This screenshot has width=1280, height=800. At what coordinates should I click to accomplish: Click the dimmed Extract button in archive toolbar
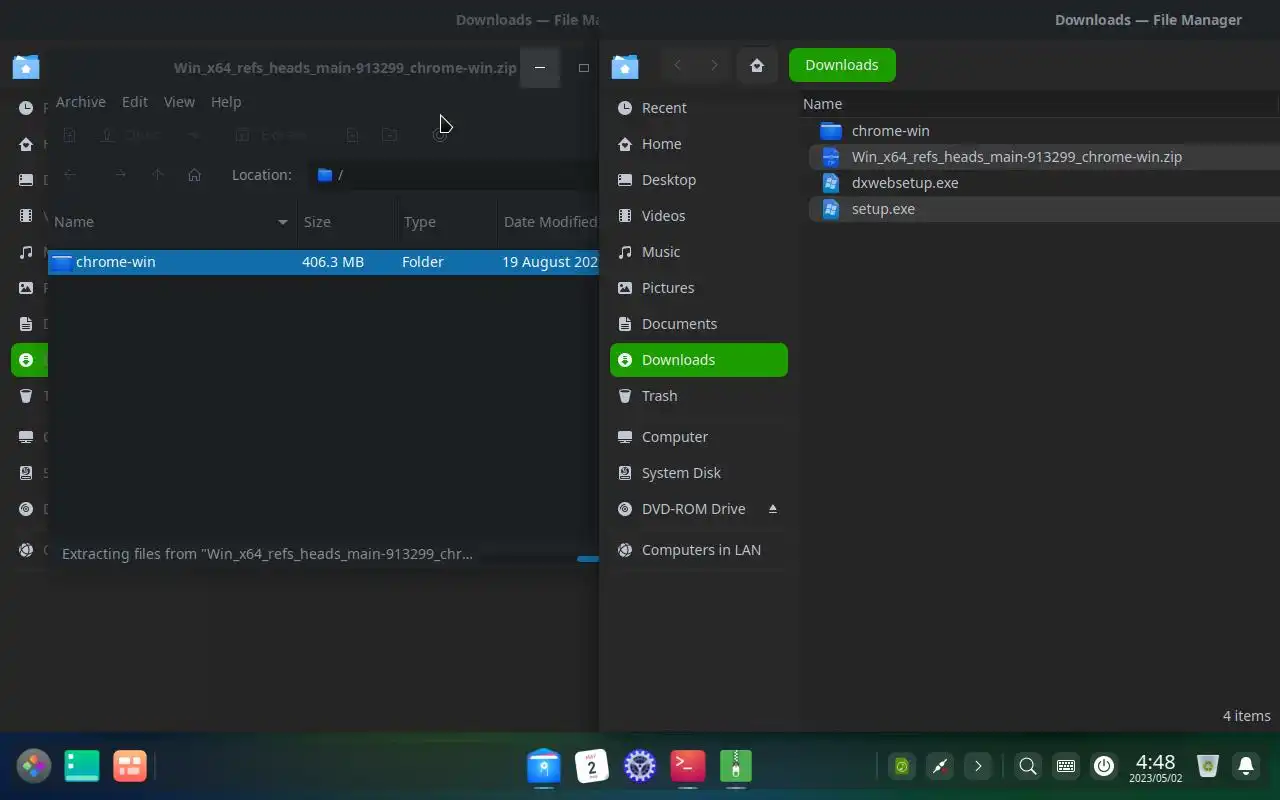click(x=273, y=135)
